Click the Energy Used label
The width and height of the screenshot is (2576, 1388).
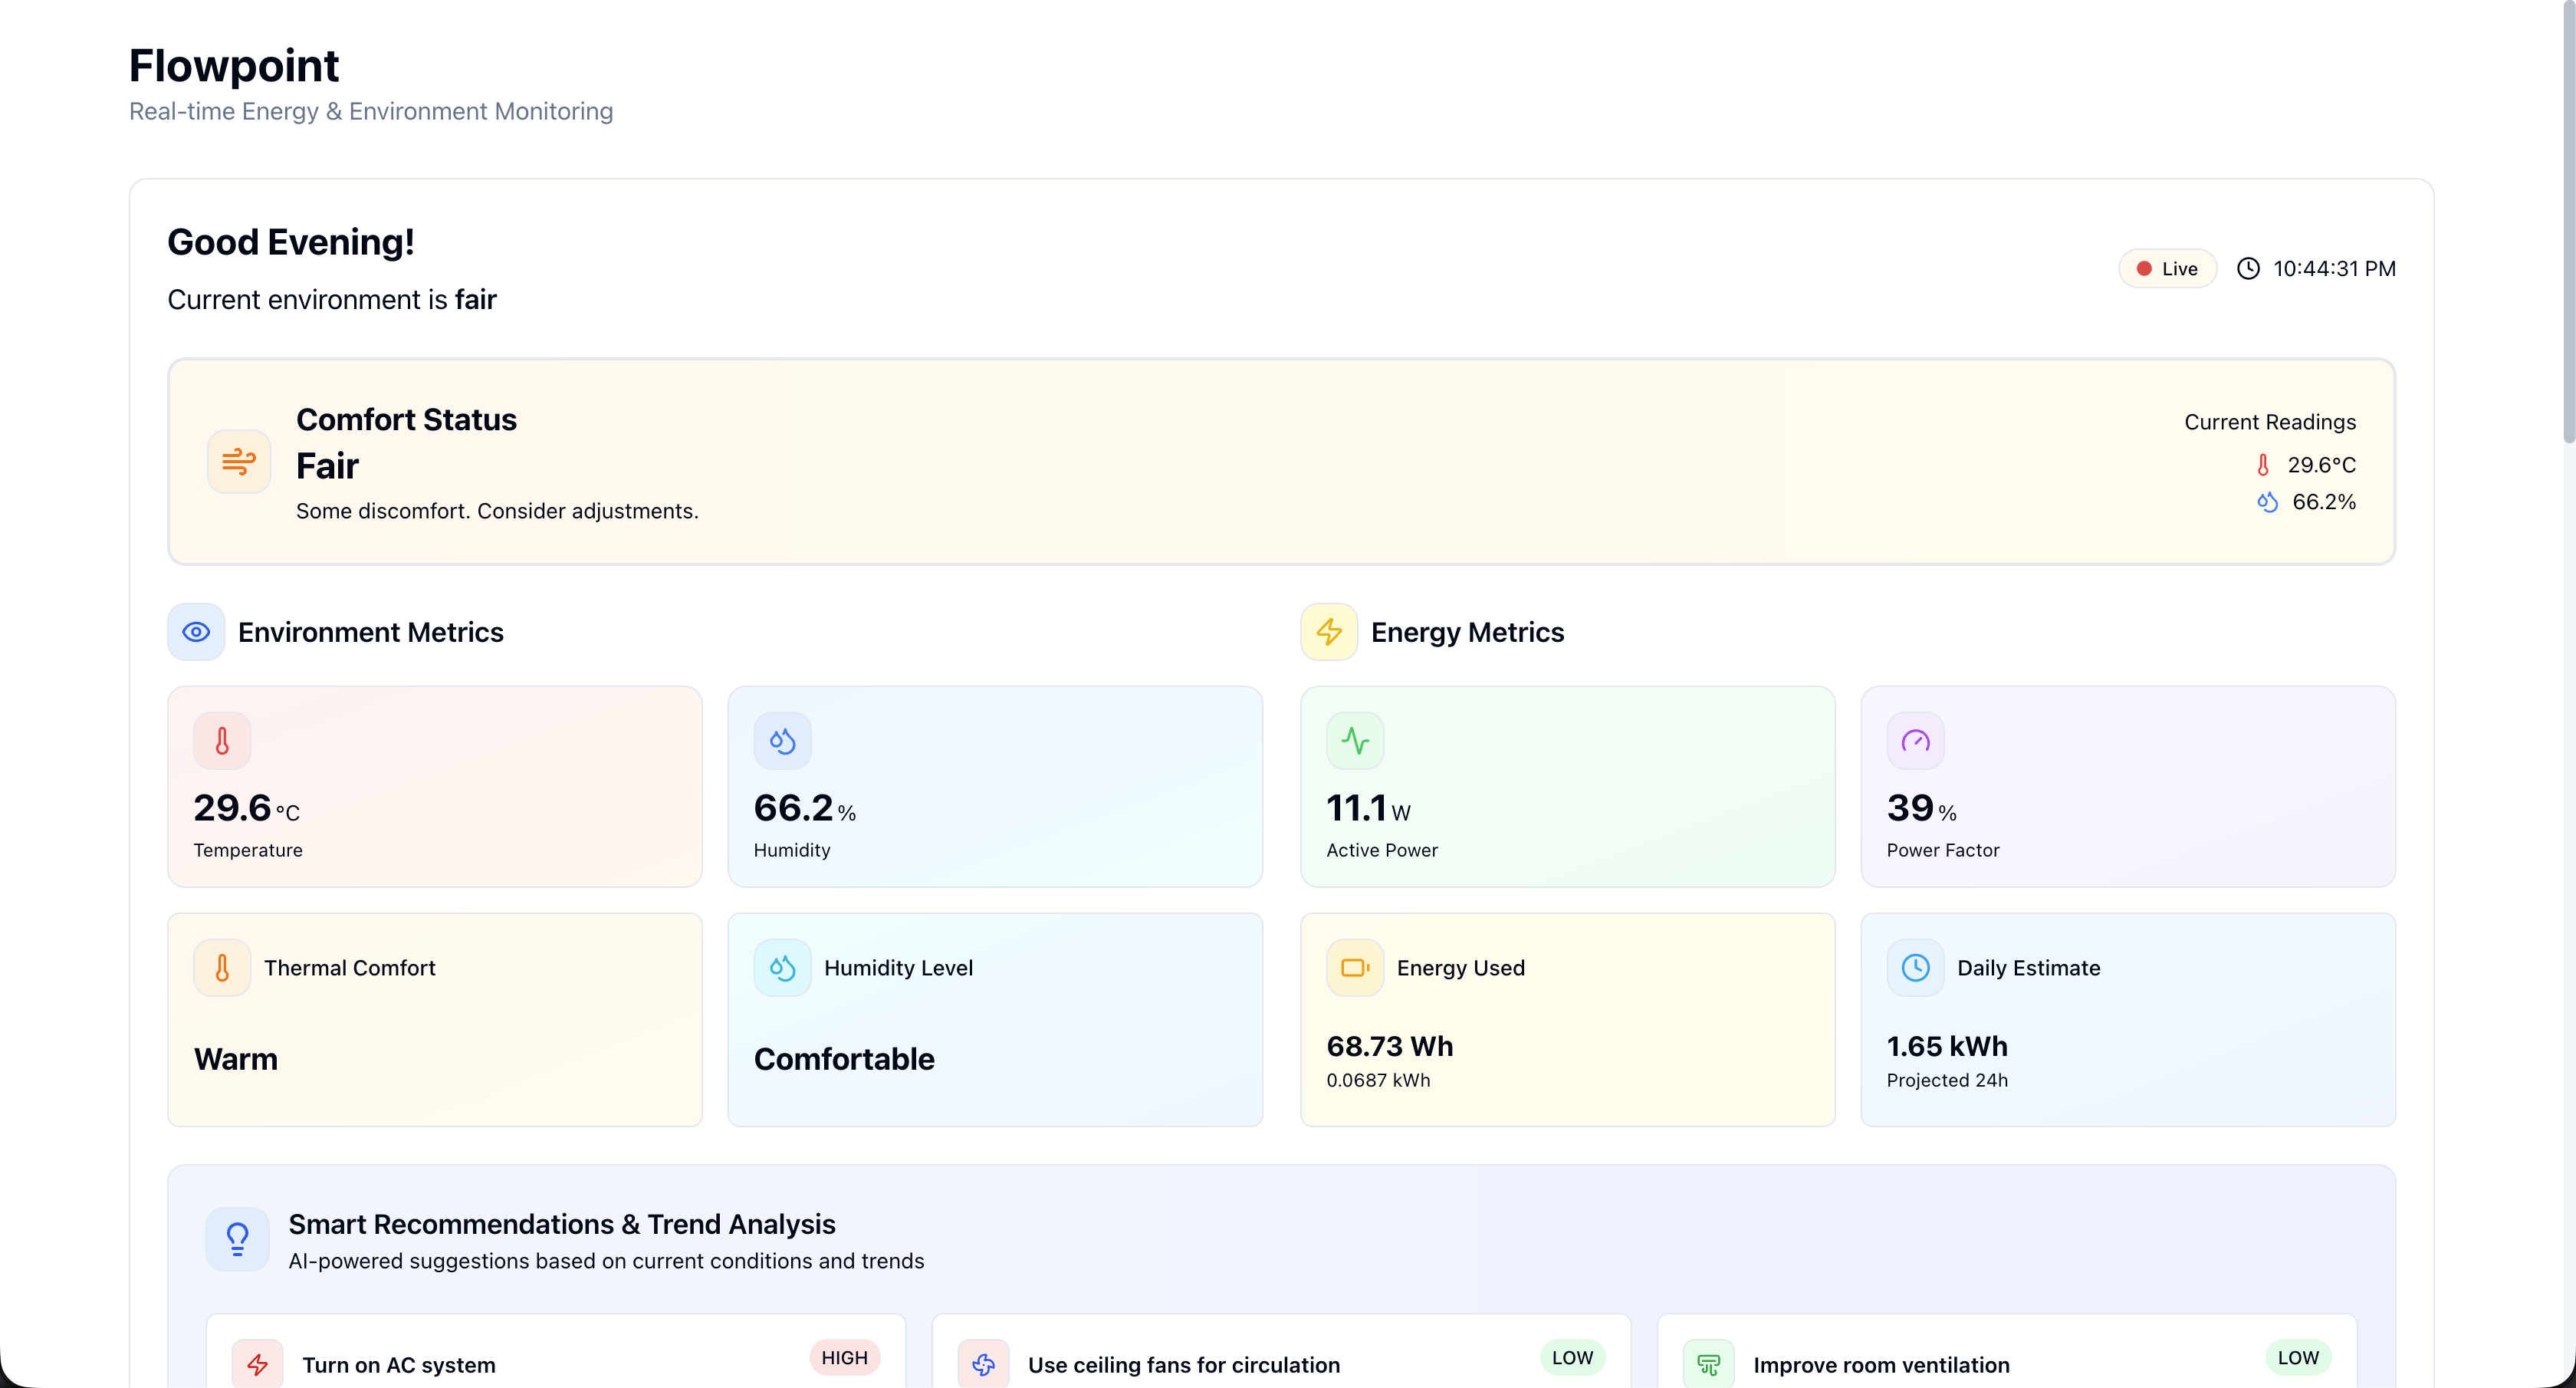pos(1461,968)
